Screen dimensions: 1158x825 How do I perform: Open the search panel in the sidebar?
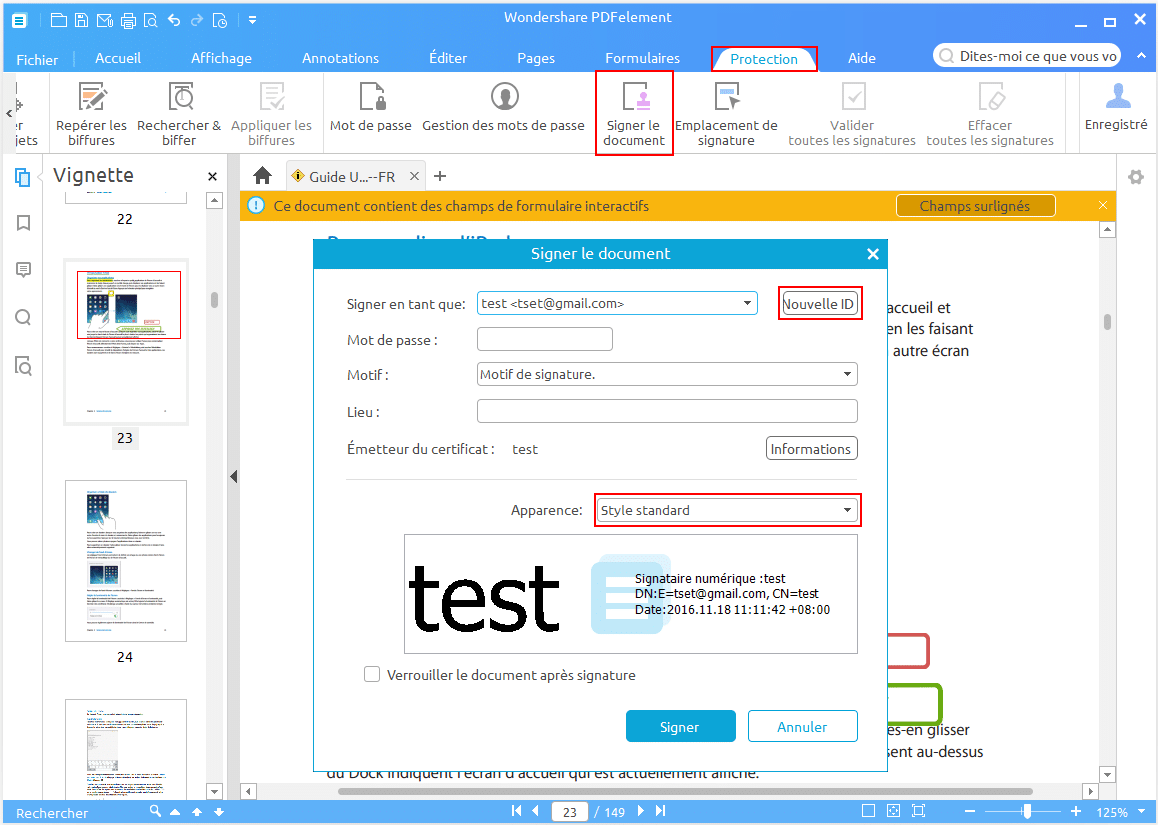[23, 318]
